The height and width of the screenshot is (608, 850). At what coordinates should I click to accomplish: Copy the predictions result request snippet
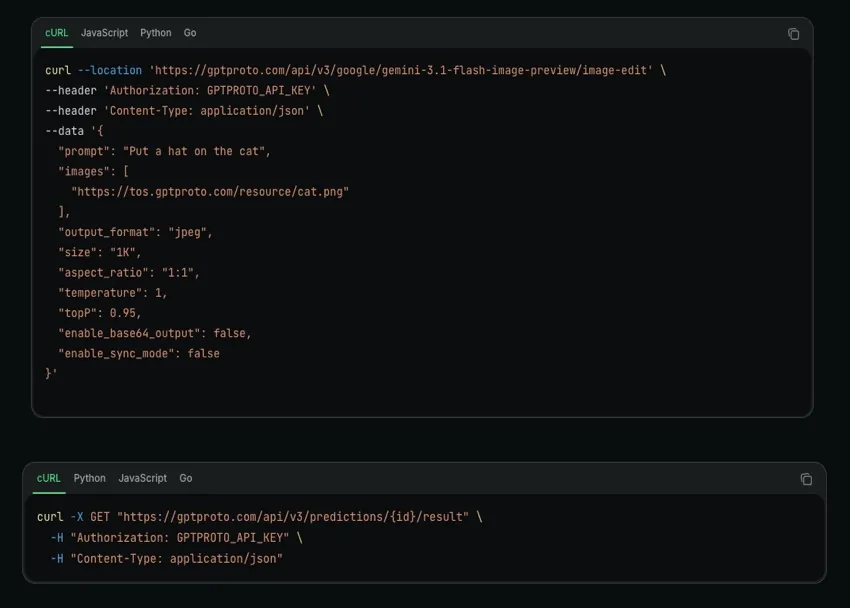tap(806, 478)
